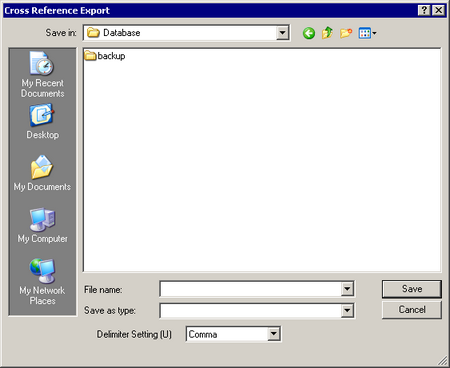Go up one folder level

pos(327,33)
